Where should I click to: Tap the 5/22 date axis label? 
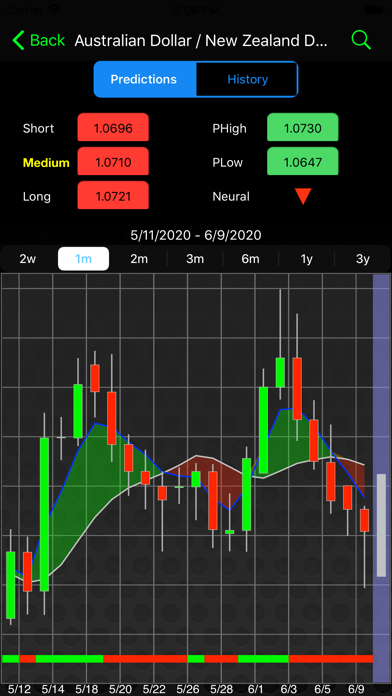click(x=154, y=689)
